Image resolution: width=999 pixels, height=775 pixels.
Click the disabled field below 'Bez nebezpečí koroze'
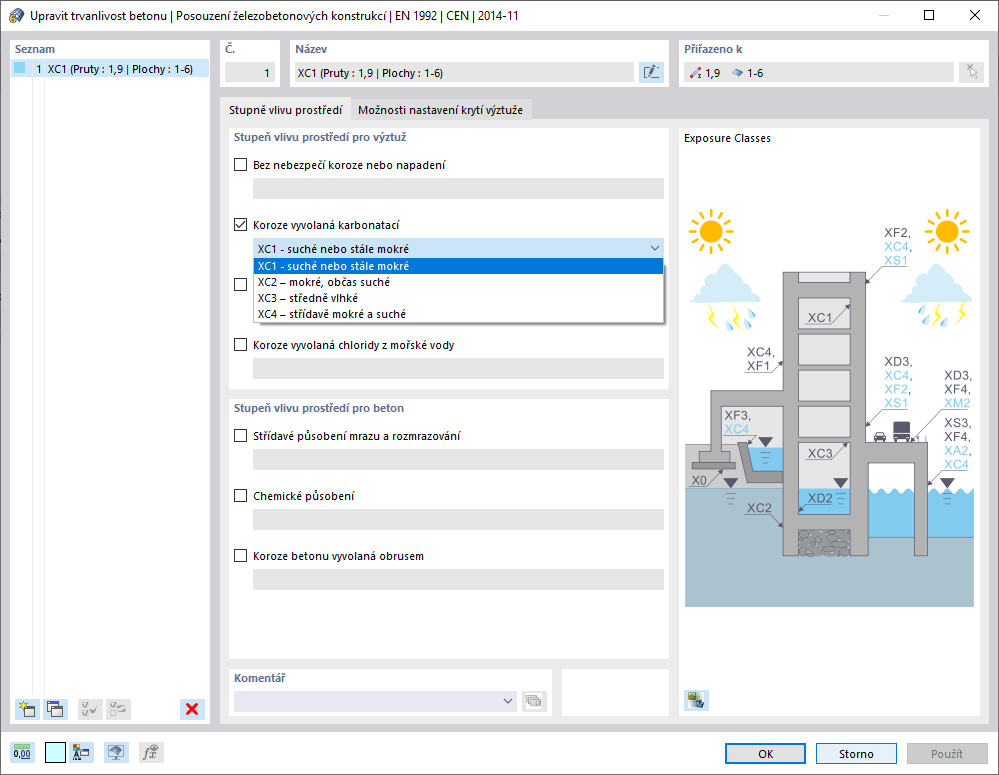(458, 189)
